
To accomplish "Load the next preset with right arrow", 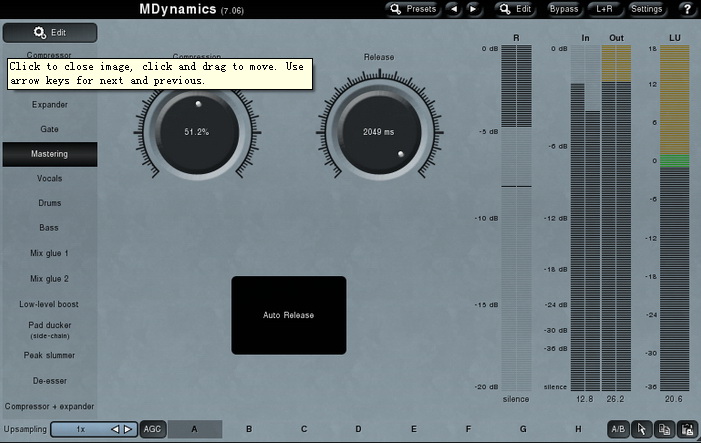I will pos(473,9).
